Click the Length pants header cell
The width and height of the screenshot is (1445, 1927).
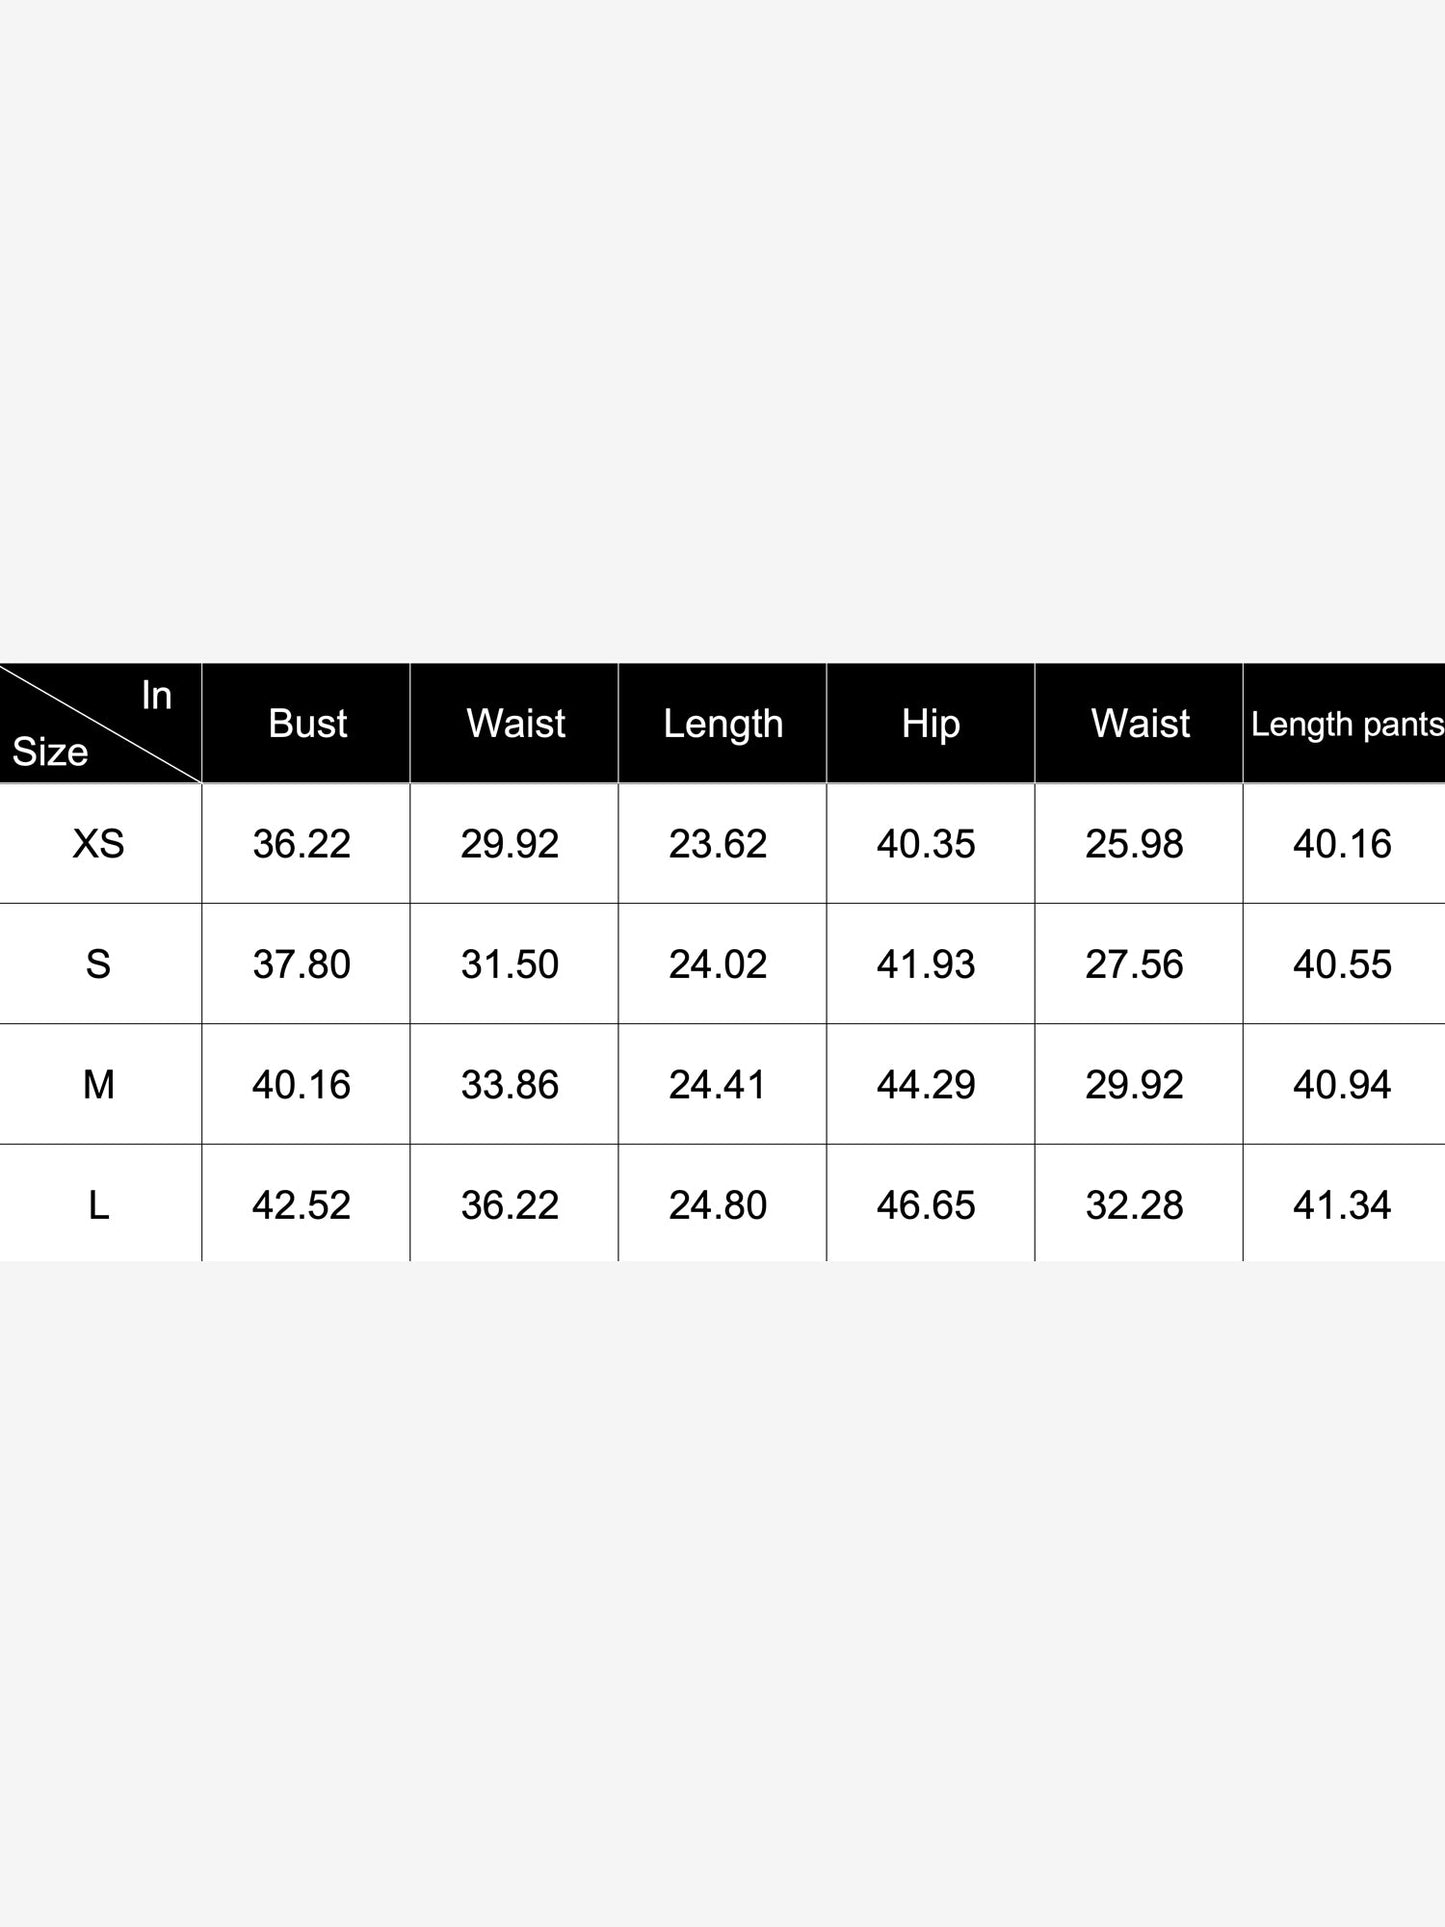coord(1345,723)
